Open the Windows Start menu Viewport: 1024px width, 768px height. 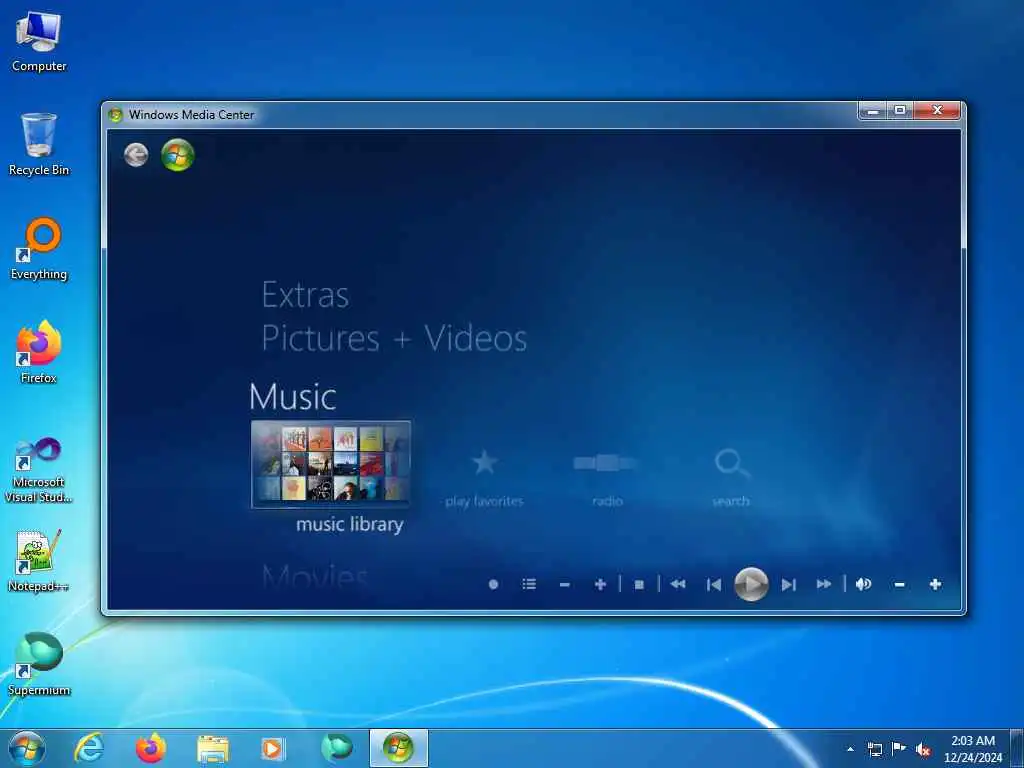coord(27,748)
